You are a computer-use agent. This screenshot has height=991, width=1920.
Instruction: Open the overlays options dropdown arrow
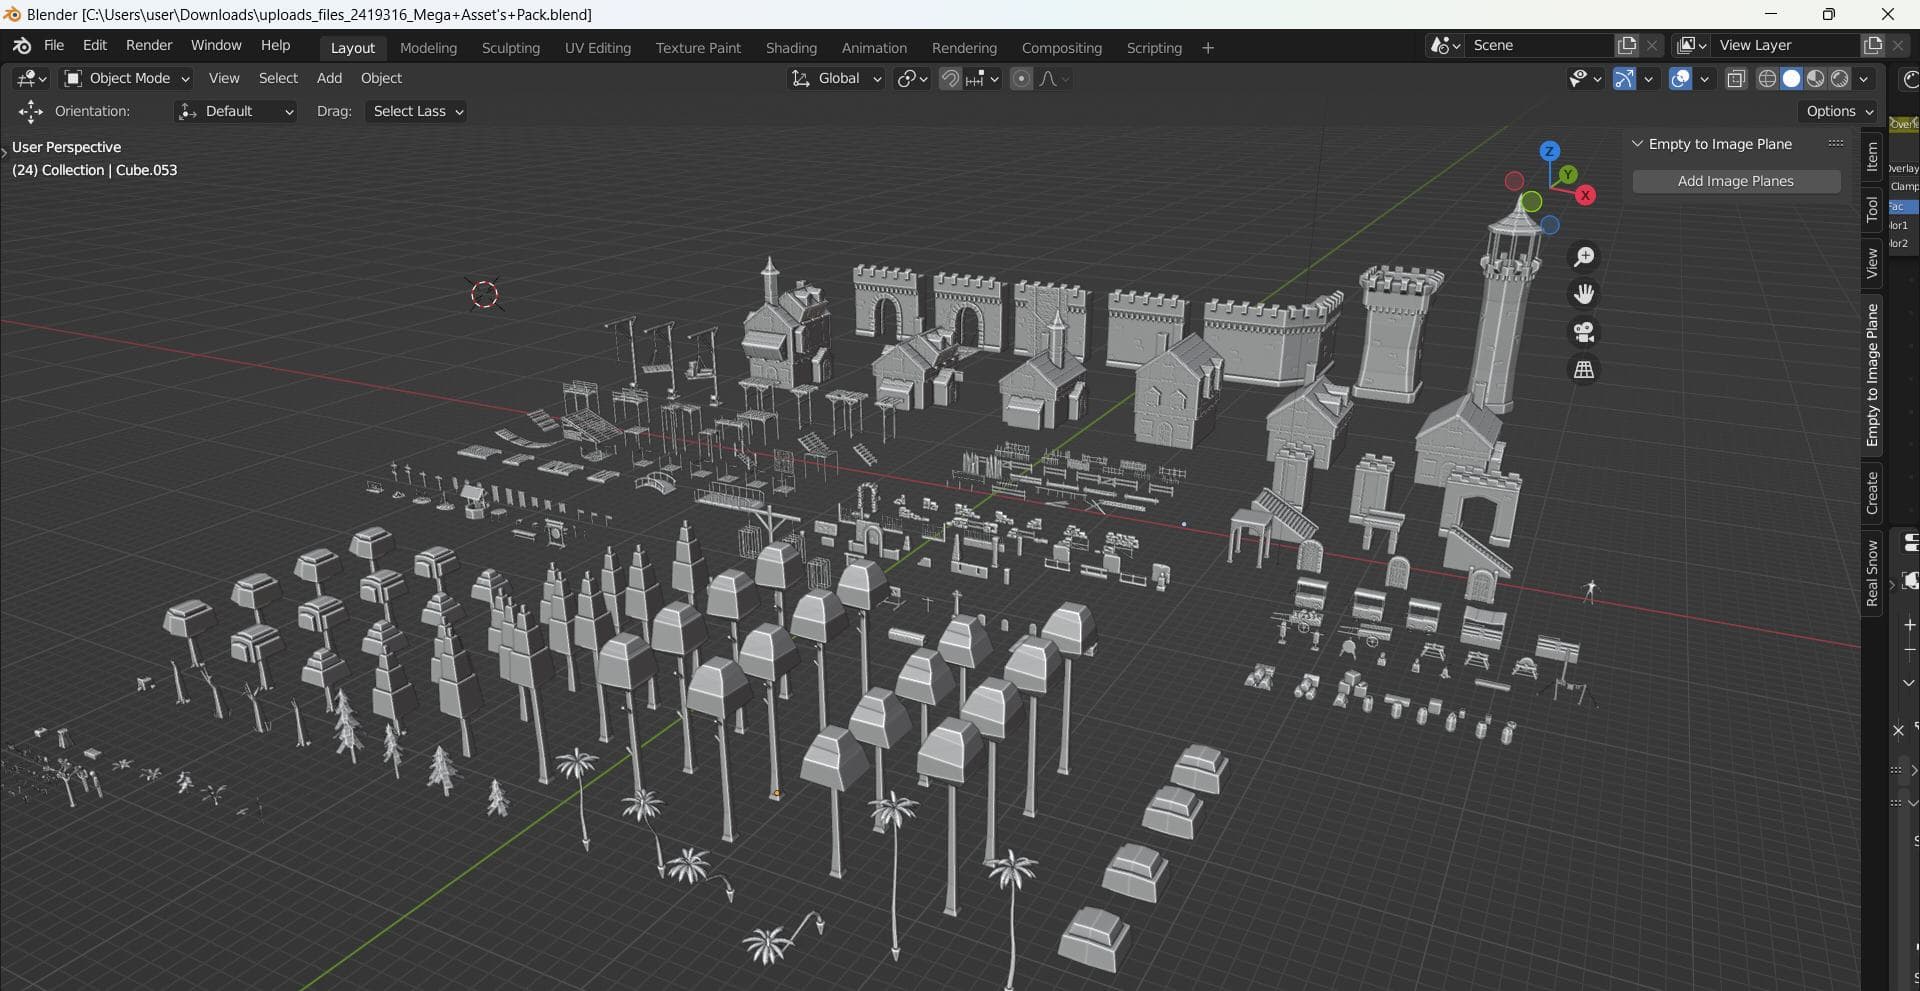click(x=1705, y=78)
